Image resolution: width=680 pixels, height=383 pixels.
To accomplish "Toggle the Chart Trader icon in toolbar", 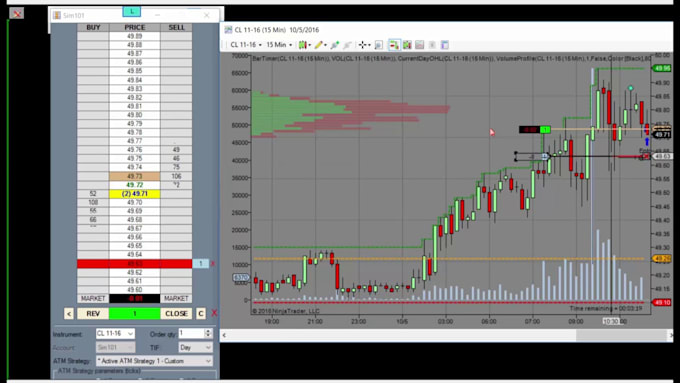I will click(394, 45).
